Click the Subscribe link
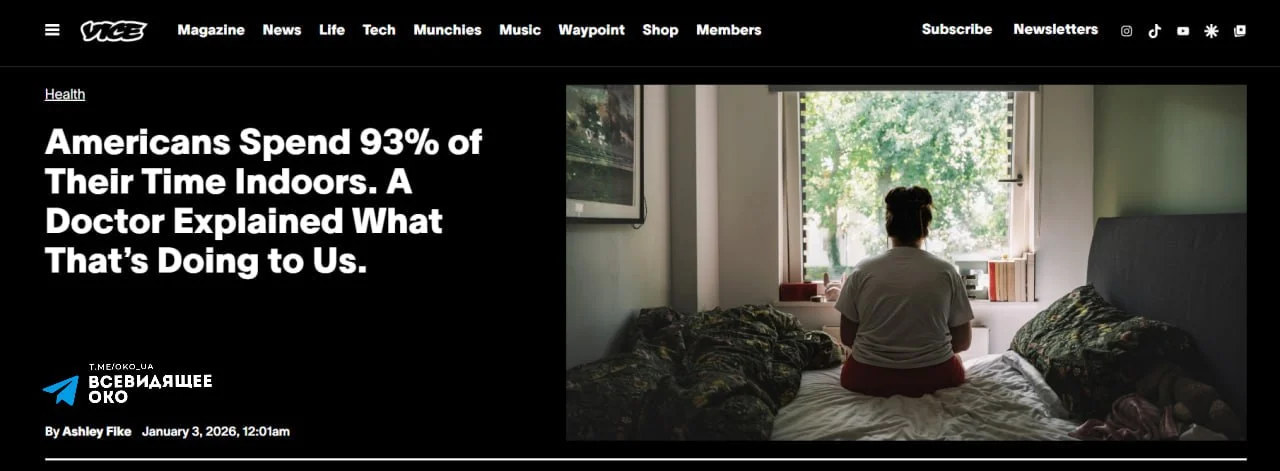This screenshot has width=1280, height=471. pyautogui.click(x=957, y=29)
